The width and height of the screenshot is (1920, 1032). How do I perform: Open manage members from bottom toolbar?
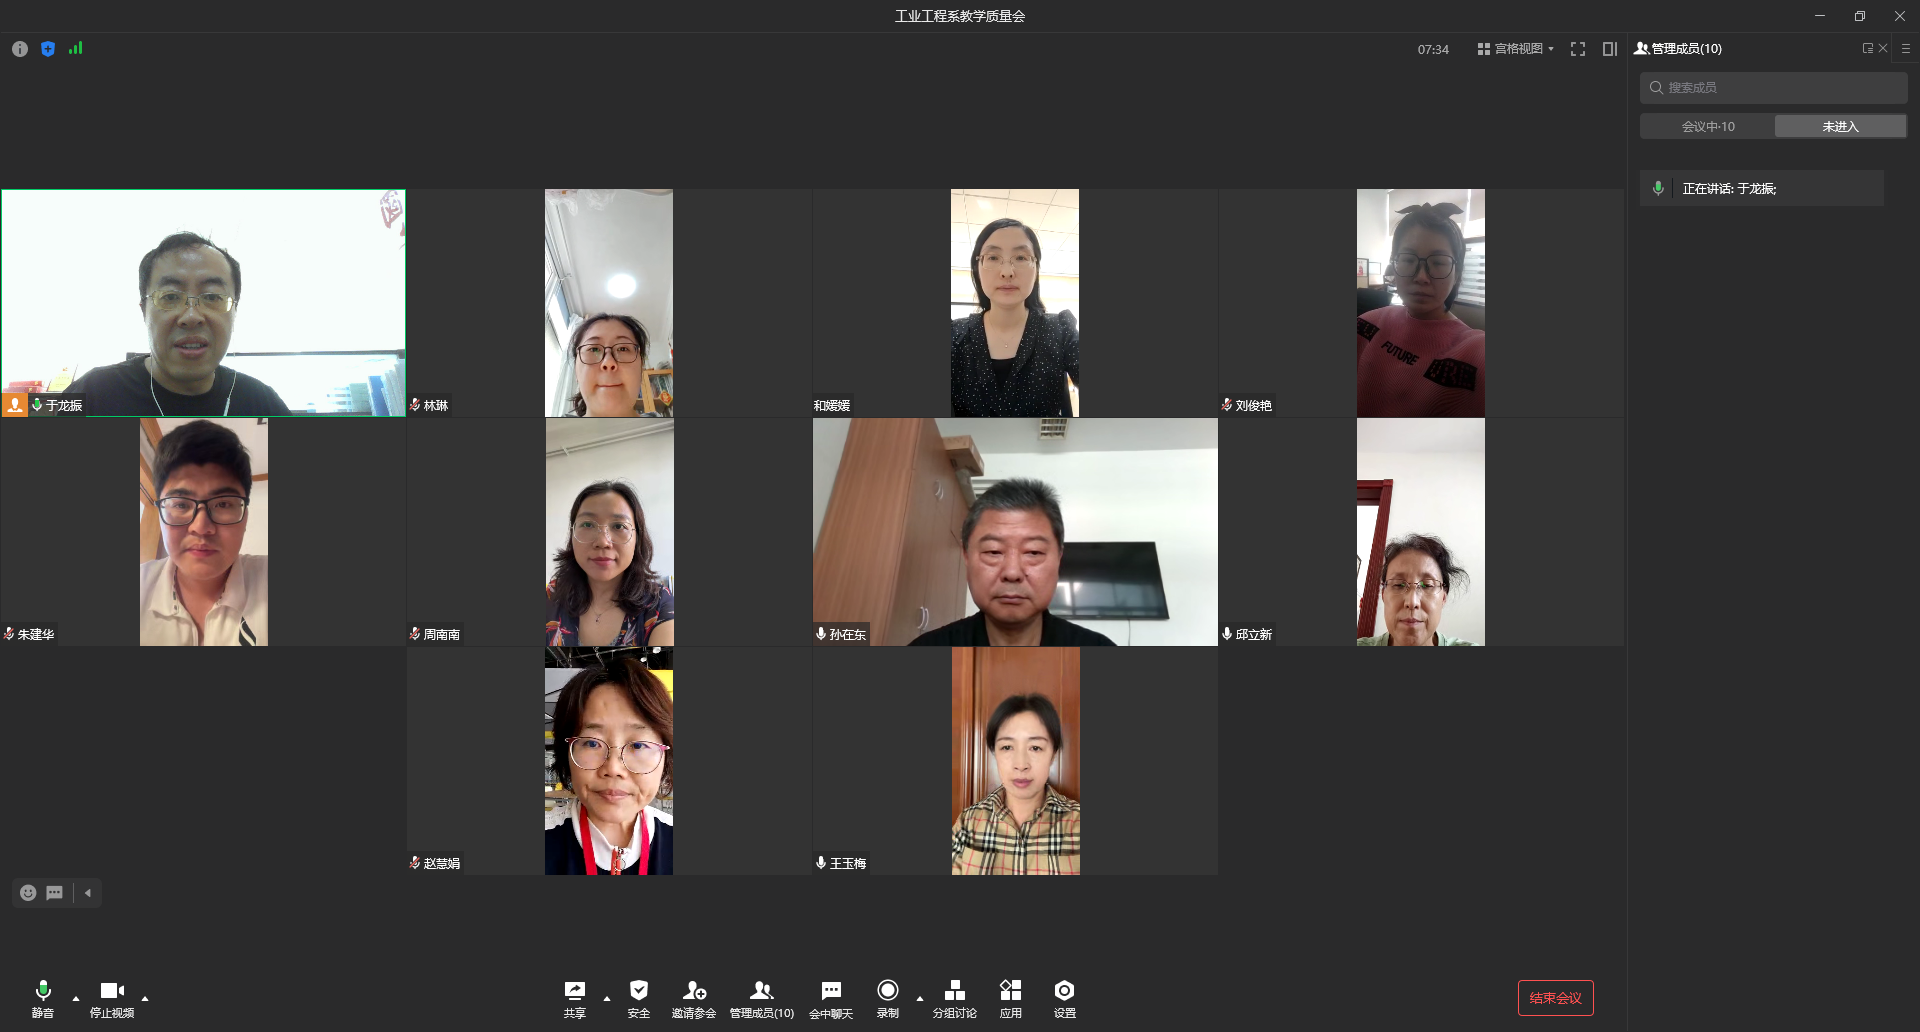761,997
